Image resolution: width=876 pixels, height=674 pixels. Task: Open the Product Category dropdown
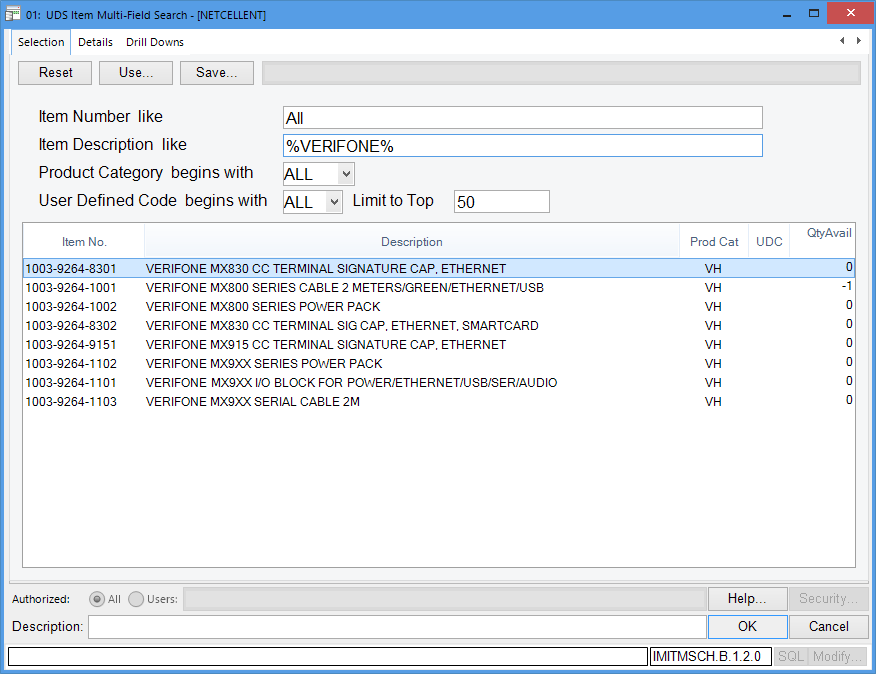point(346,174)
